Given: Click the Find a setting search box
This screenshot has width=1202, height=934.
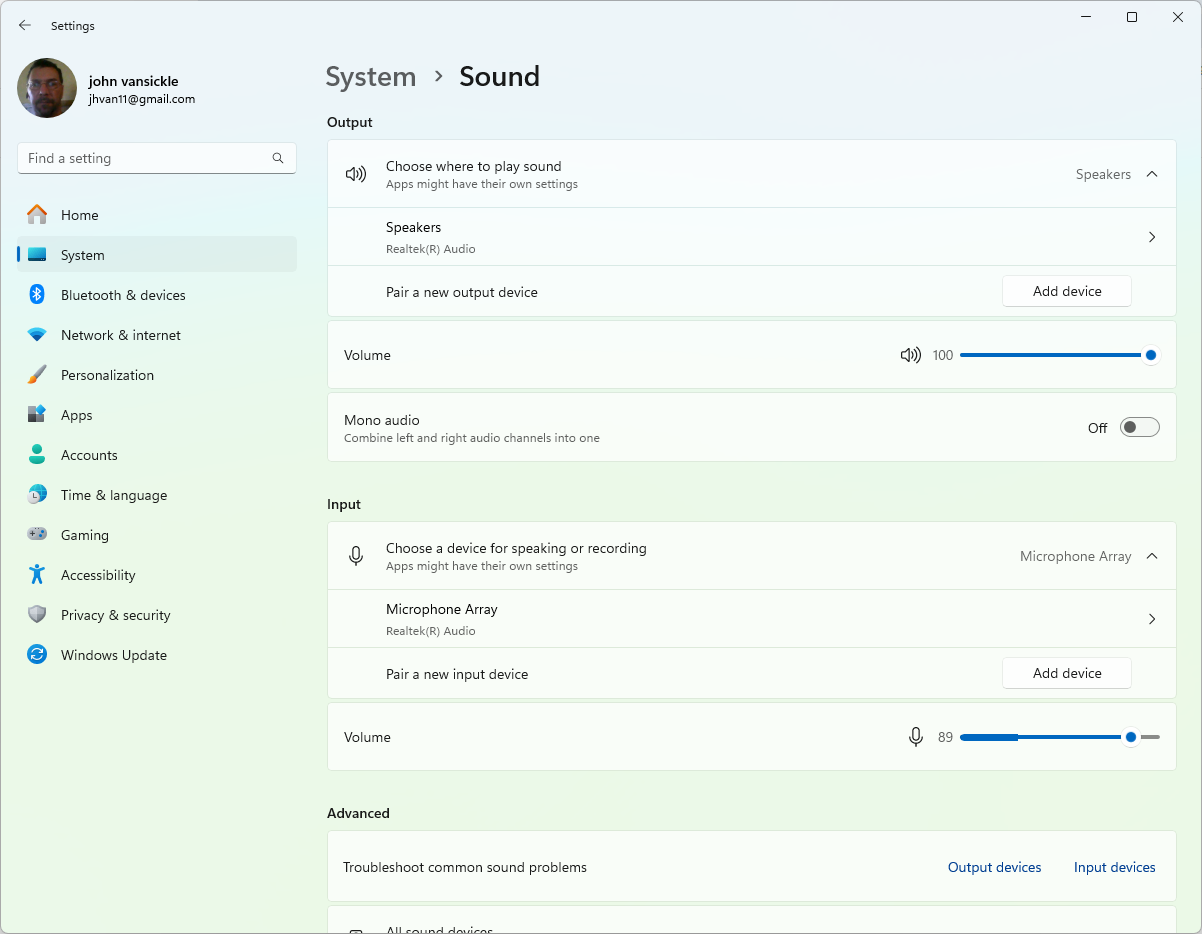Looking at the screenshot, I should 157,158.
